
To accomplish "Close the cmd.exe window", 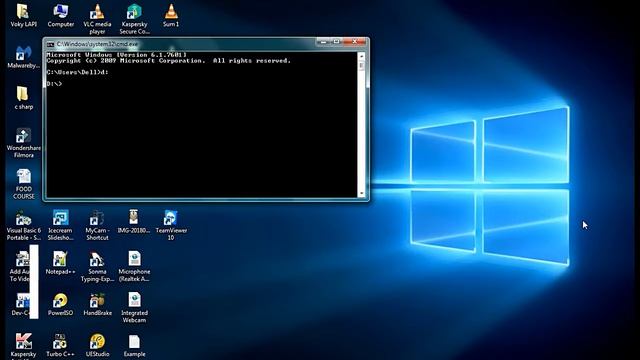I will coord(354,42).
